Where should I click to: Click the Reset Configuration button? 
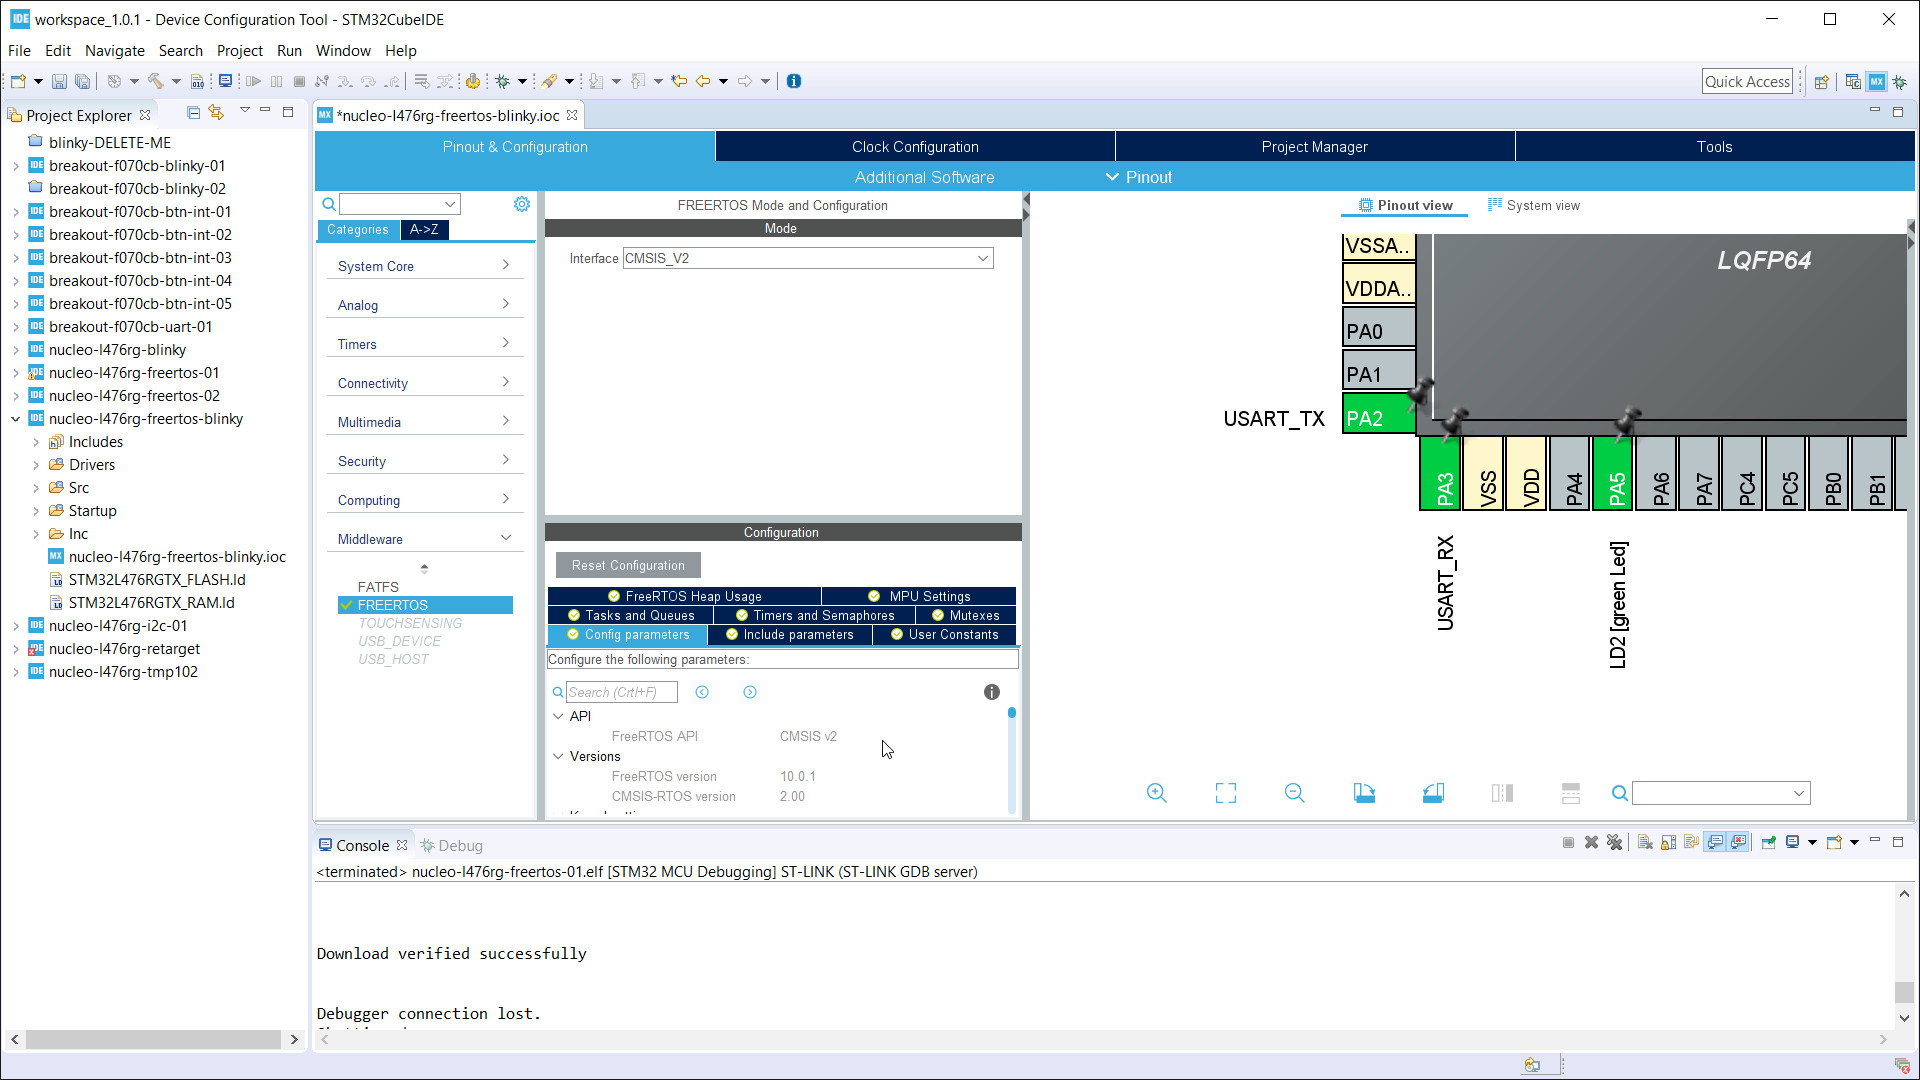pyautogui.click(x=629, y=564)
